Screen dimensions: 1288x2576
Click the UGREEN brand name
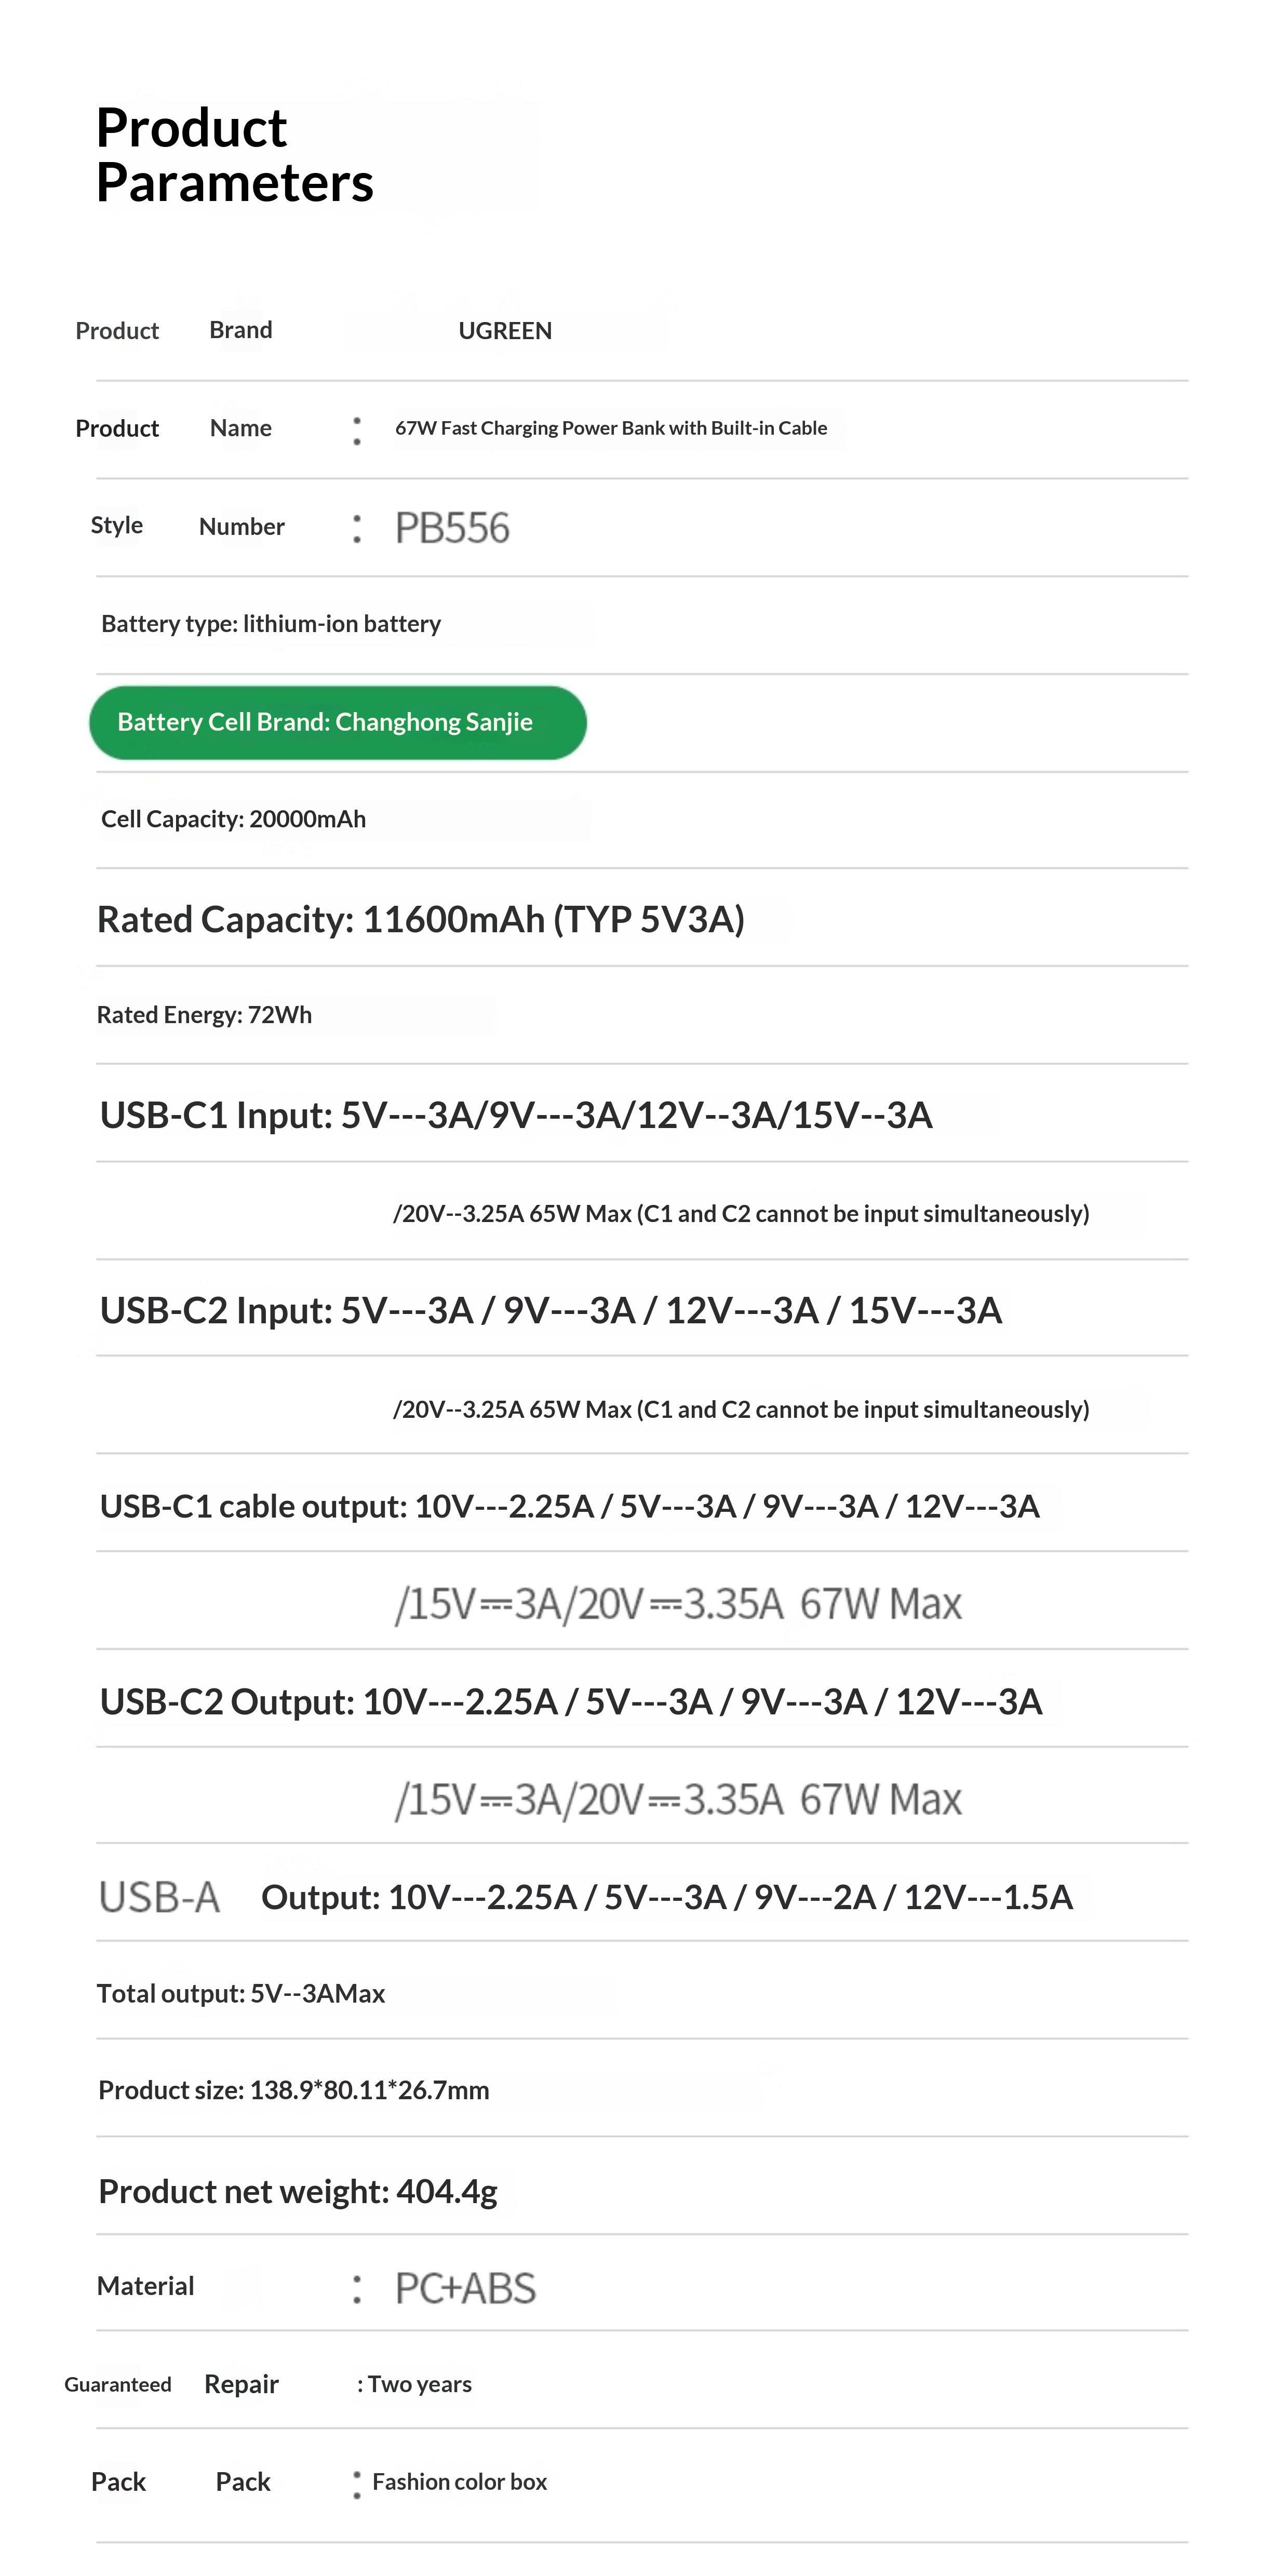click(505, 331)
